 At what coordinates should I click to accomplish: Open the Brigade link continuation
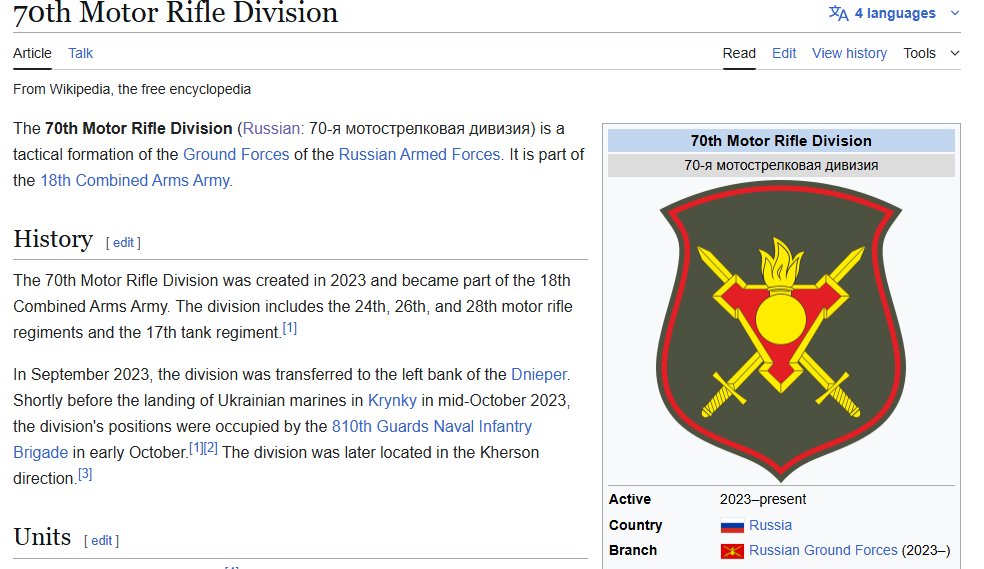click(x=40, y=453)
